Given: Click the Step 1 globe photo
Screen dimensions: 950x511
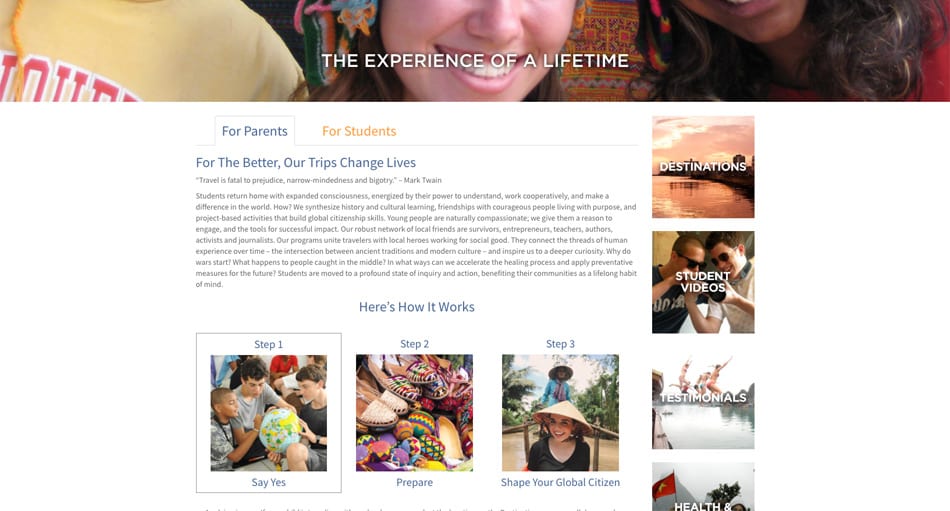Looking at the screenshot, I should 268,413.
